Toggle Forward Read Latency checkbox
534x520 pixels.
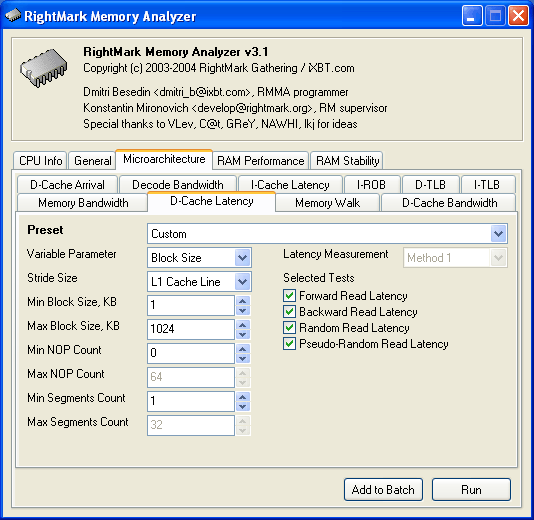click(289, 295)
